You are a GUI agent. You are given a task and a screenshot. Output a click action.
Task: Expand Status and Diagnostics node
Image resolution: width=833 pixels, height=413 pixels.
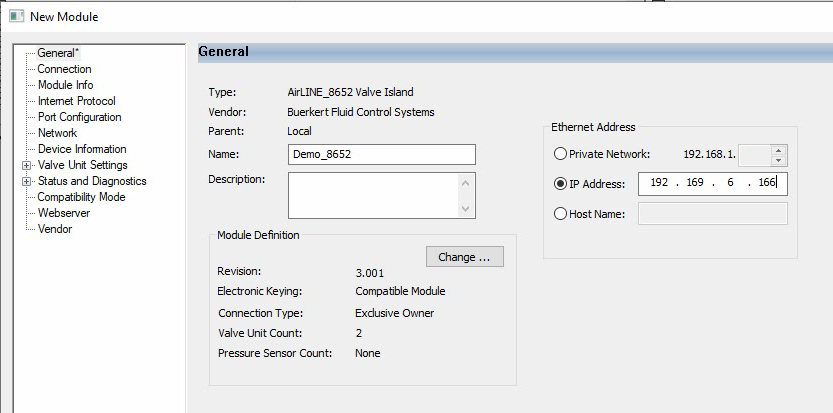pyautogui.click(x=26, y=181)
